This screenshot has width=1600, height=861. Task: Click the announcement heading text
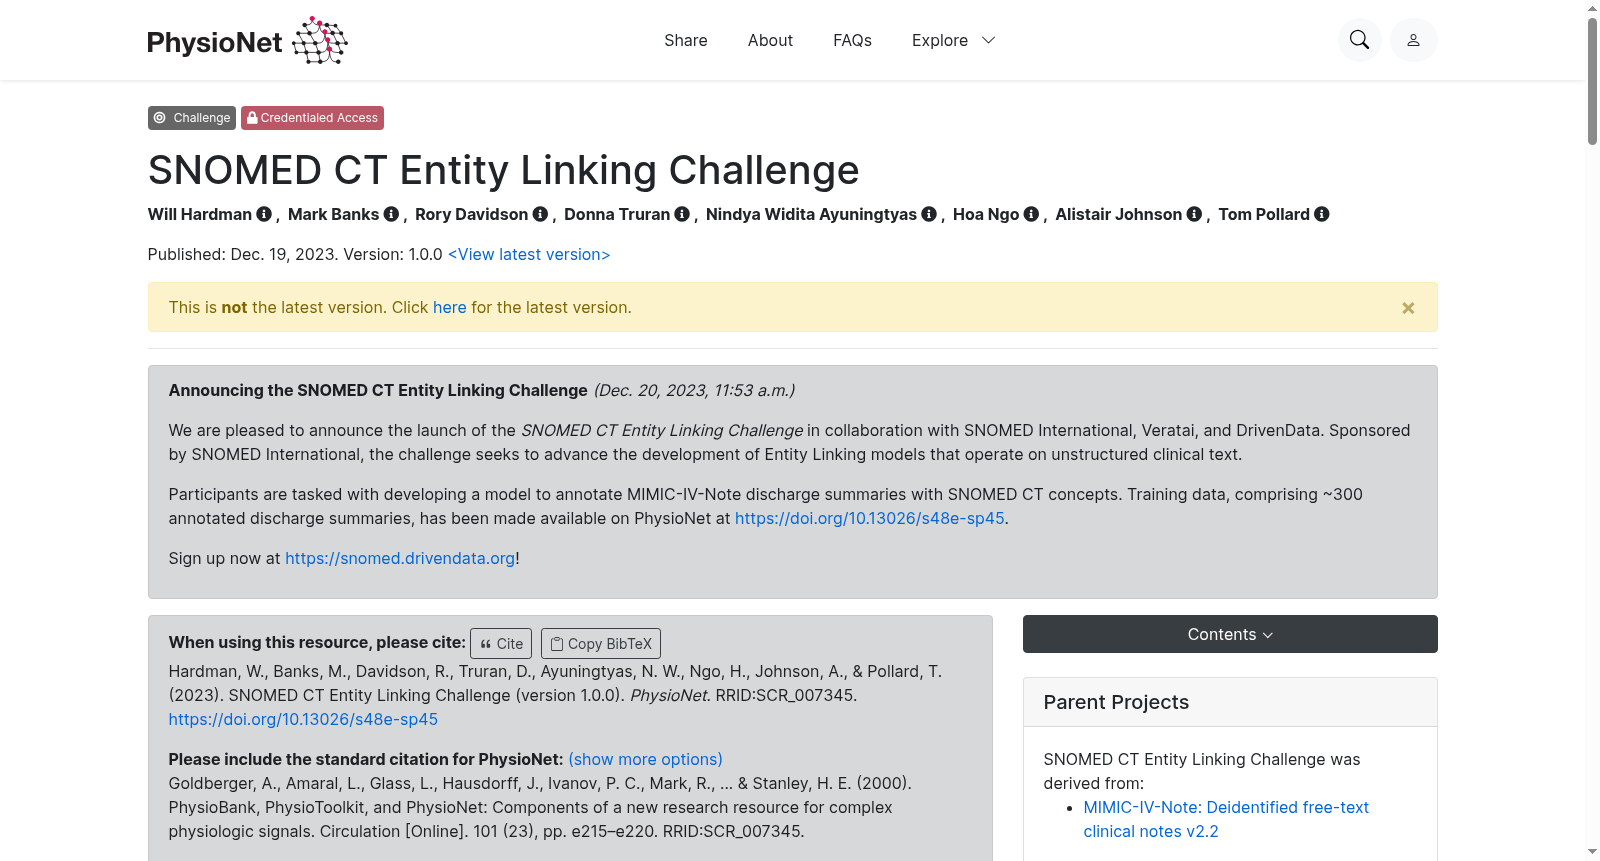coord(378,390)
